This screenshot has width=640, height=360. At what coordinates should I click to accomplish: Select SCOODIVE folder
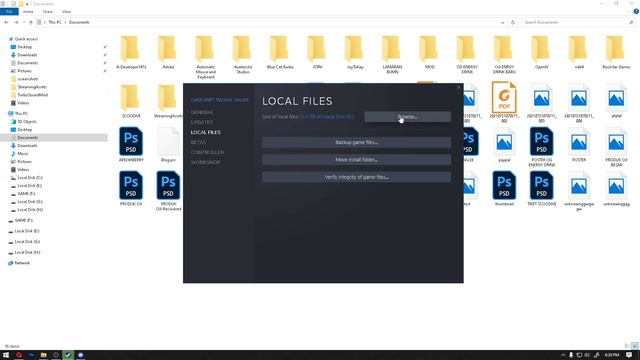coord(131,101)
